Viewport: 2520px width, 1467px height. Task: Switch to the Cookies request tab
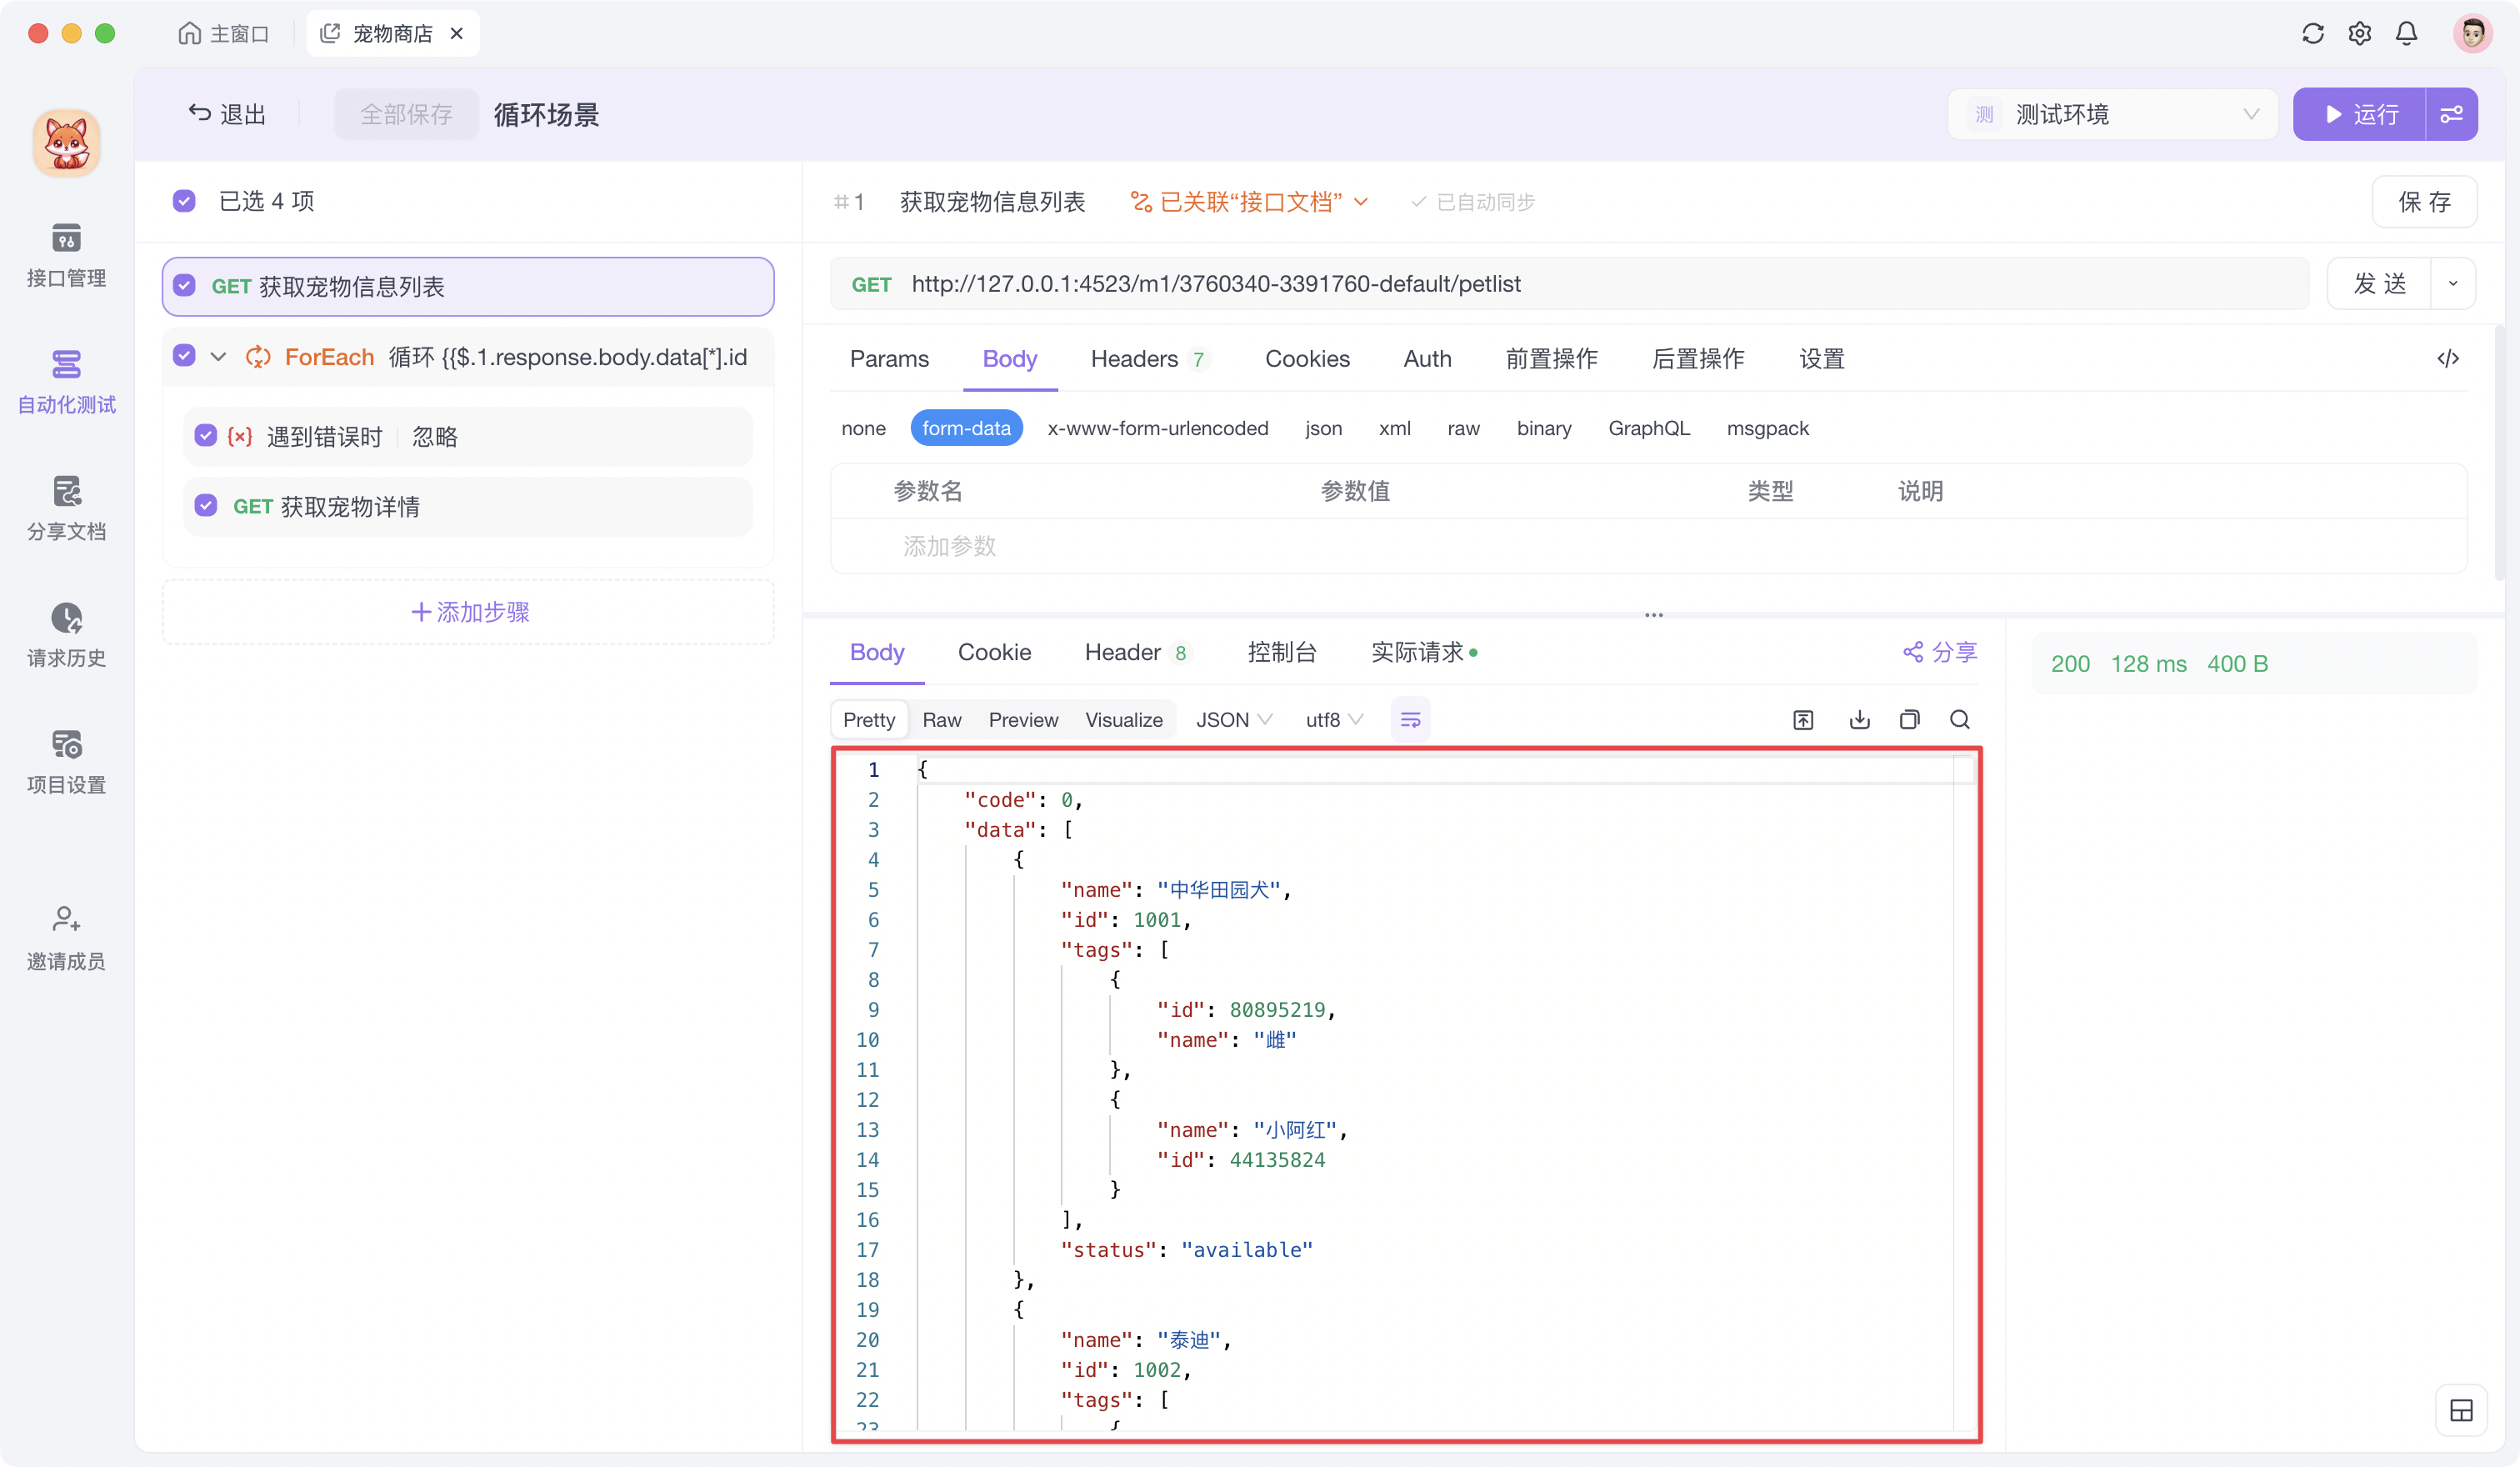[x=1307, y=359]
